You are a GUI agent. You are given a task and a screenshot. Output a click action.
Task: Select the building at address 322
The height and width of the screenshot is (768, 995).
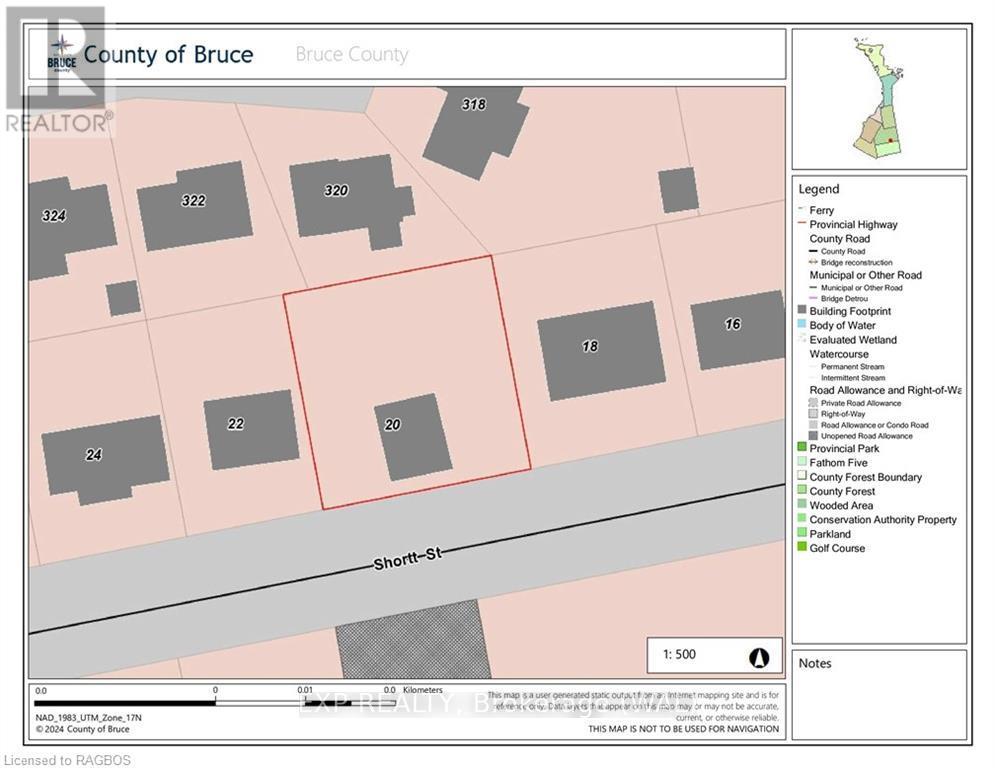pyautogui.click(x=194, y=205)
